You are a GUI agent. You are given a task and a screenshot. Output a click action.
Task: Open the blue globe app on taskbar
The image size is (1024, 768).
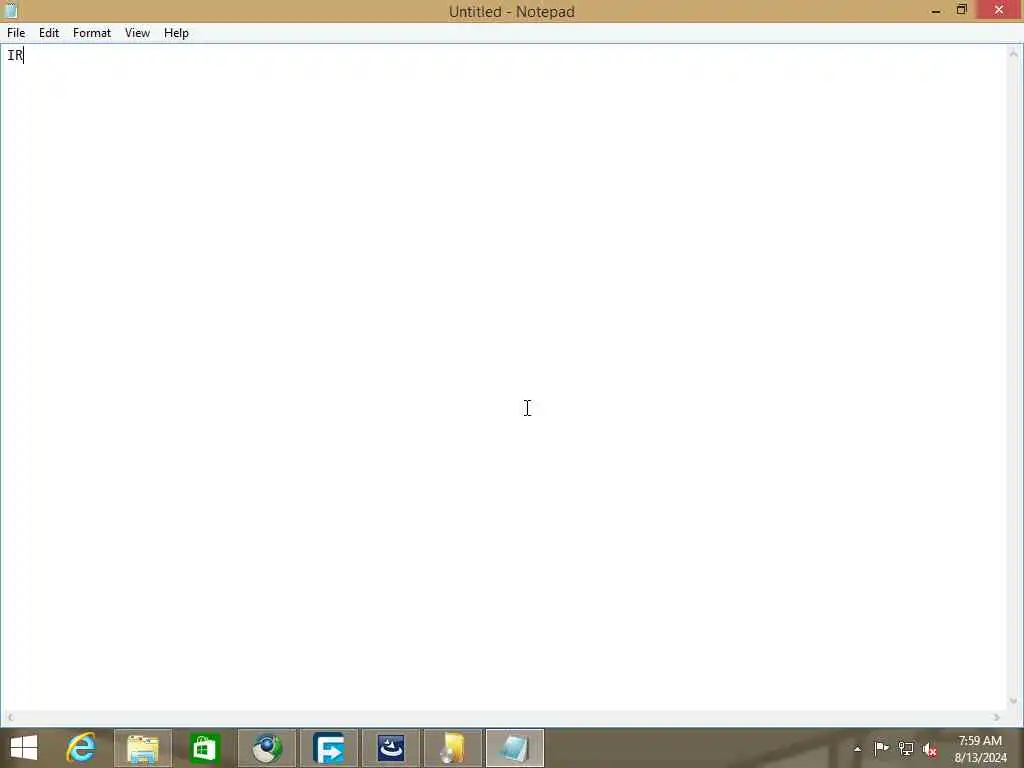pyautogui.click(x=266, y=748)
